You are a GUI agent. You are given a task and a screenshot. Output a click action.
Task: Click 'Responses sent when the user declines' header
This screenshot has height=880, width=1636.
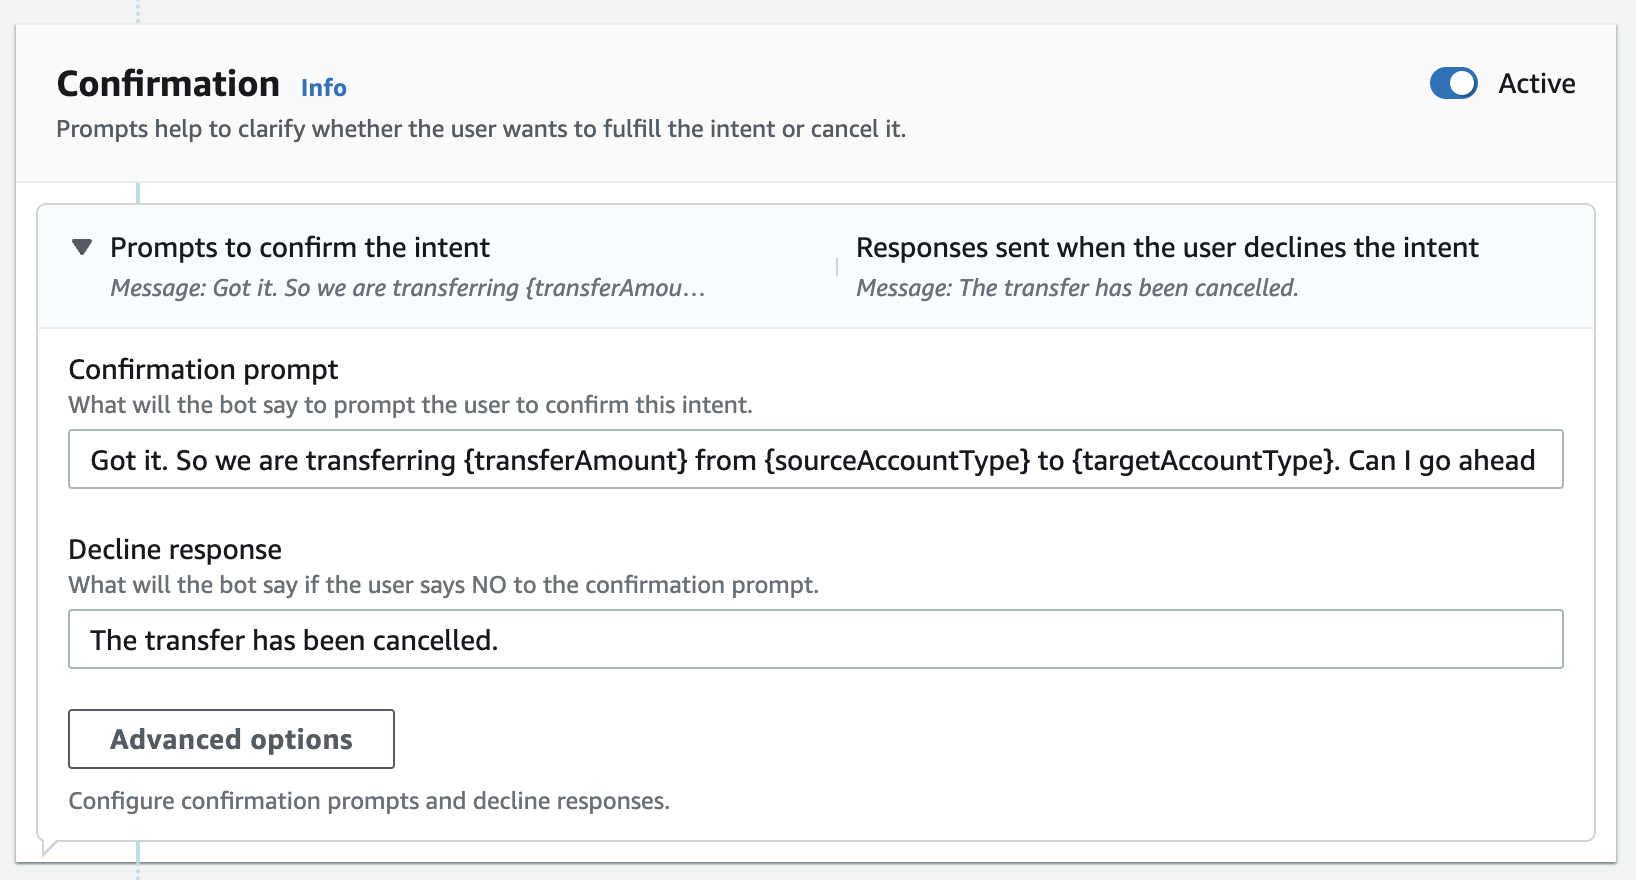pyautogui.click(x=1167, y=247)
